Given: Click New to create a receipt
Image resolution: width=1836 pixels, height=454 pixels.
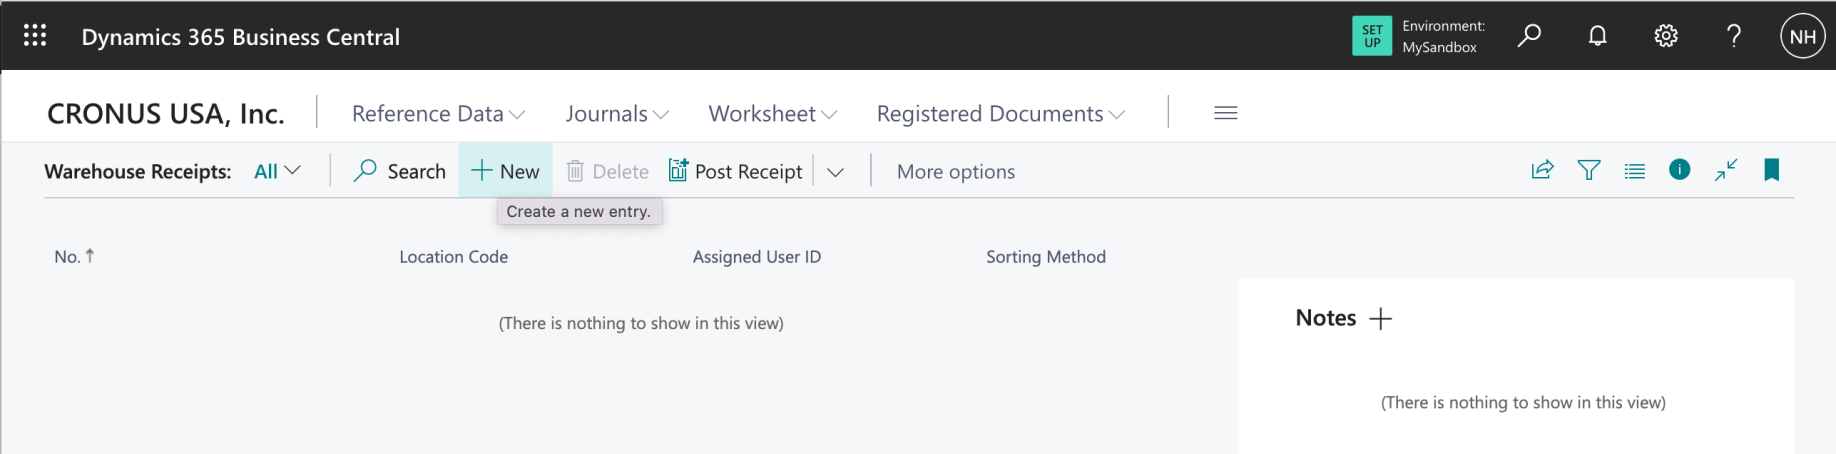Looking at the screenshot, I should [x=506, y=171].
